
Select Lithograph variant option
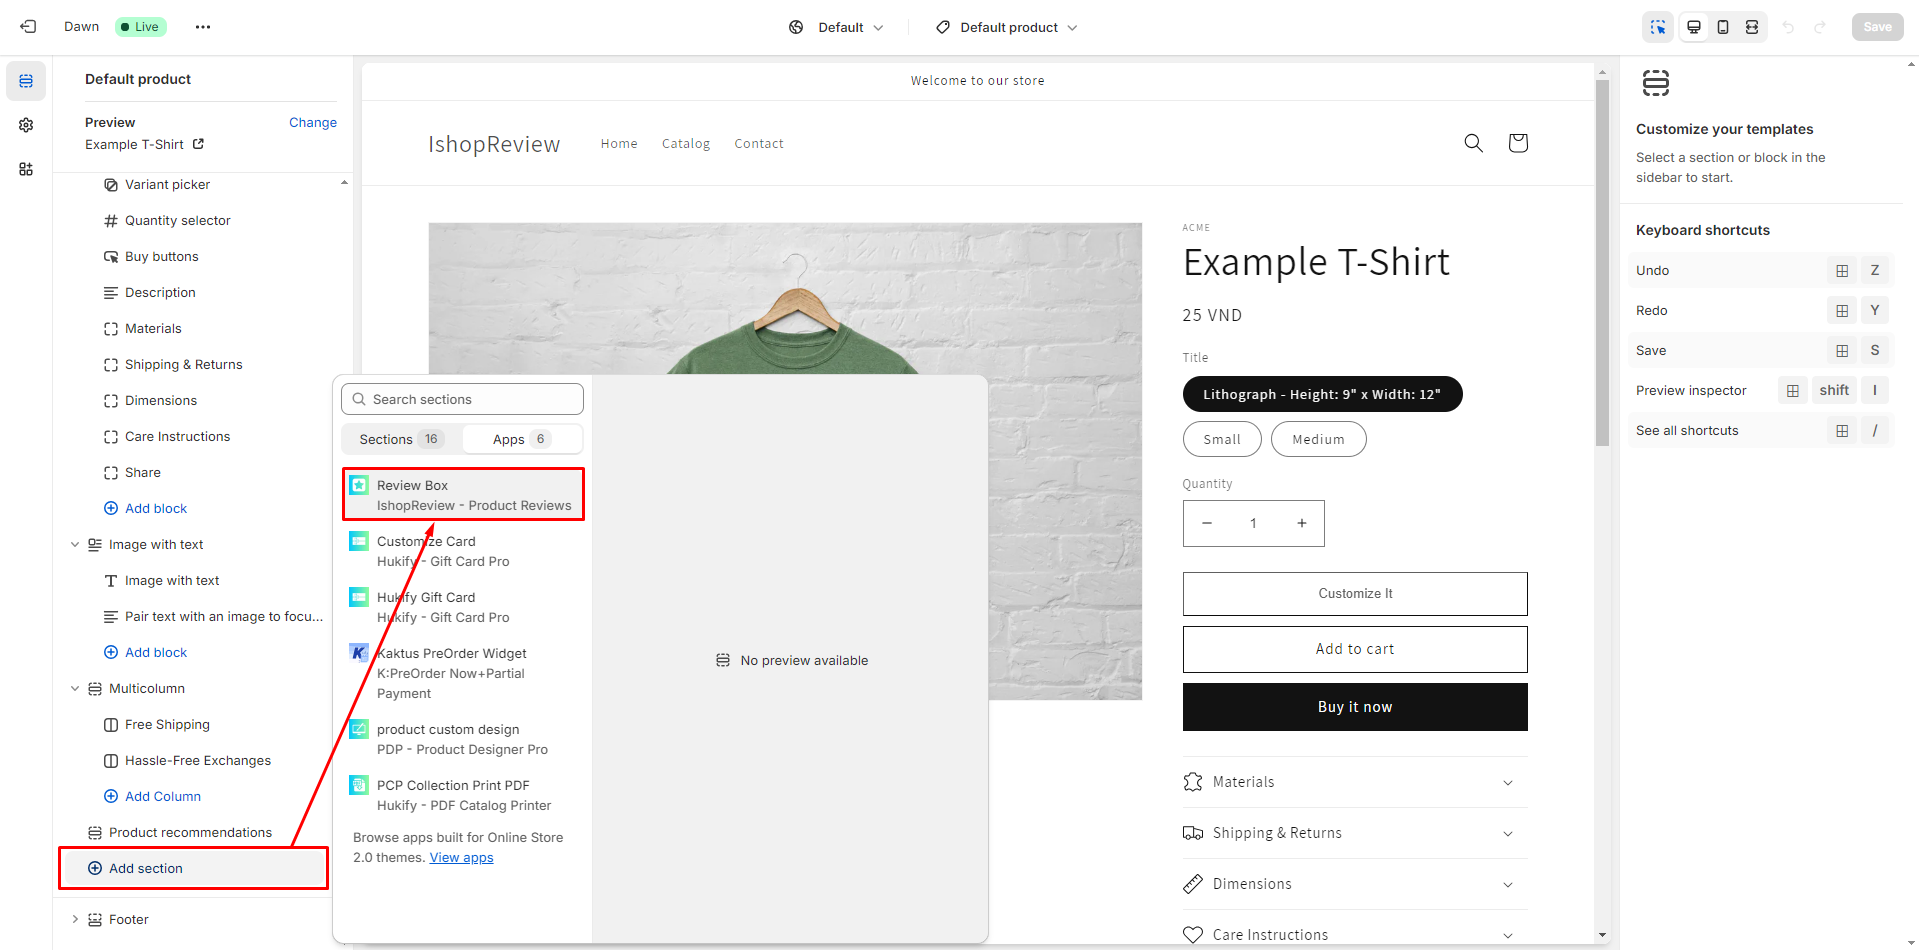[1322, 394]
